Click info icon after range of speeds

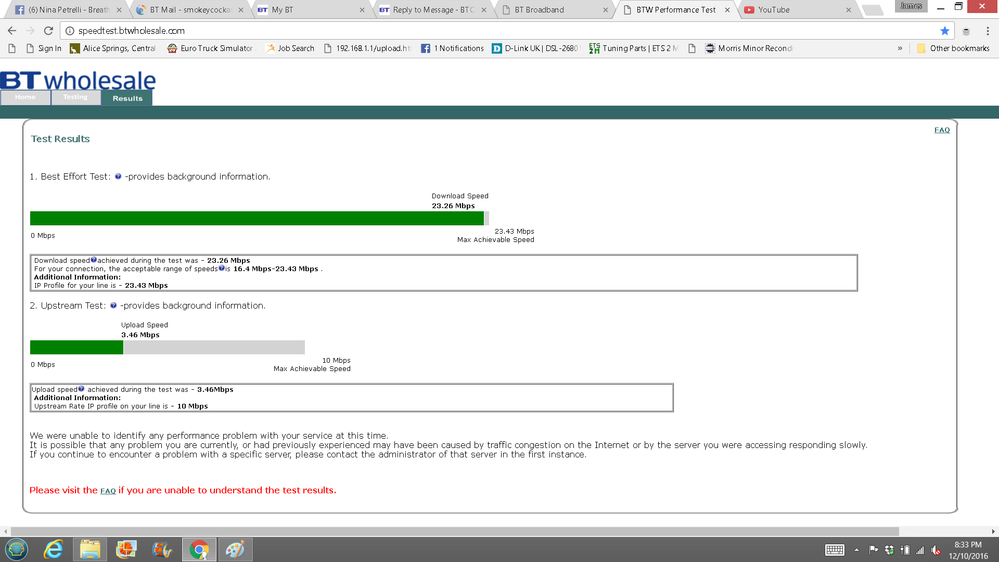221,268
